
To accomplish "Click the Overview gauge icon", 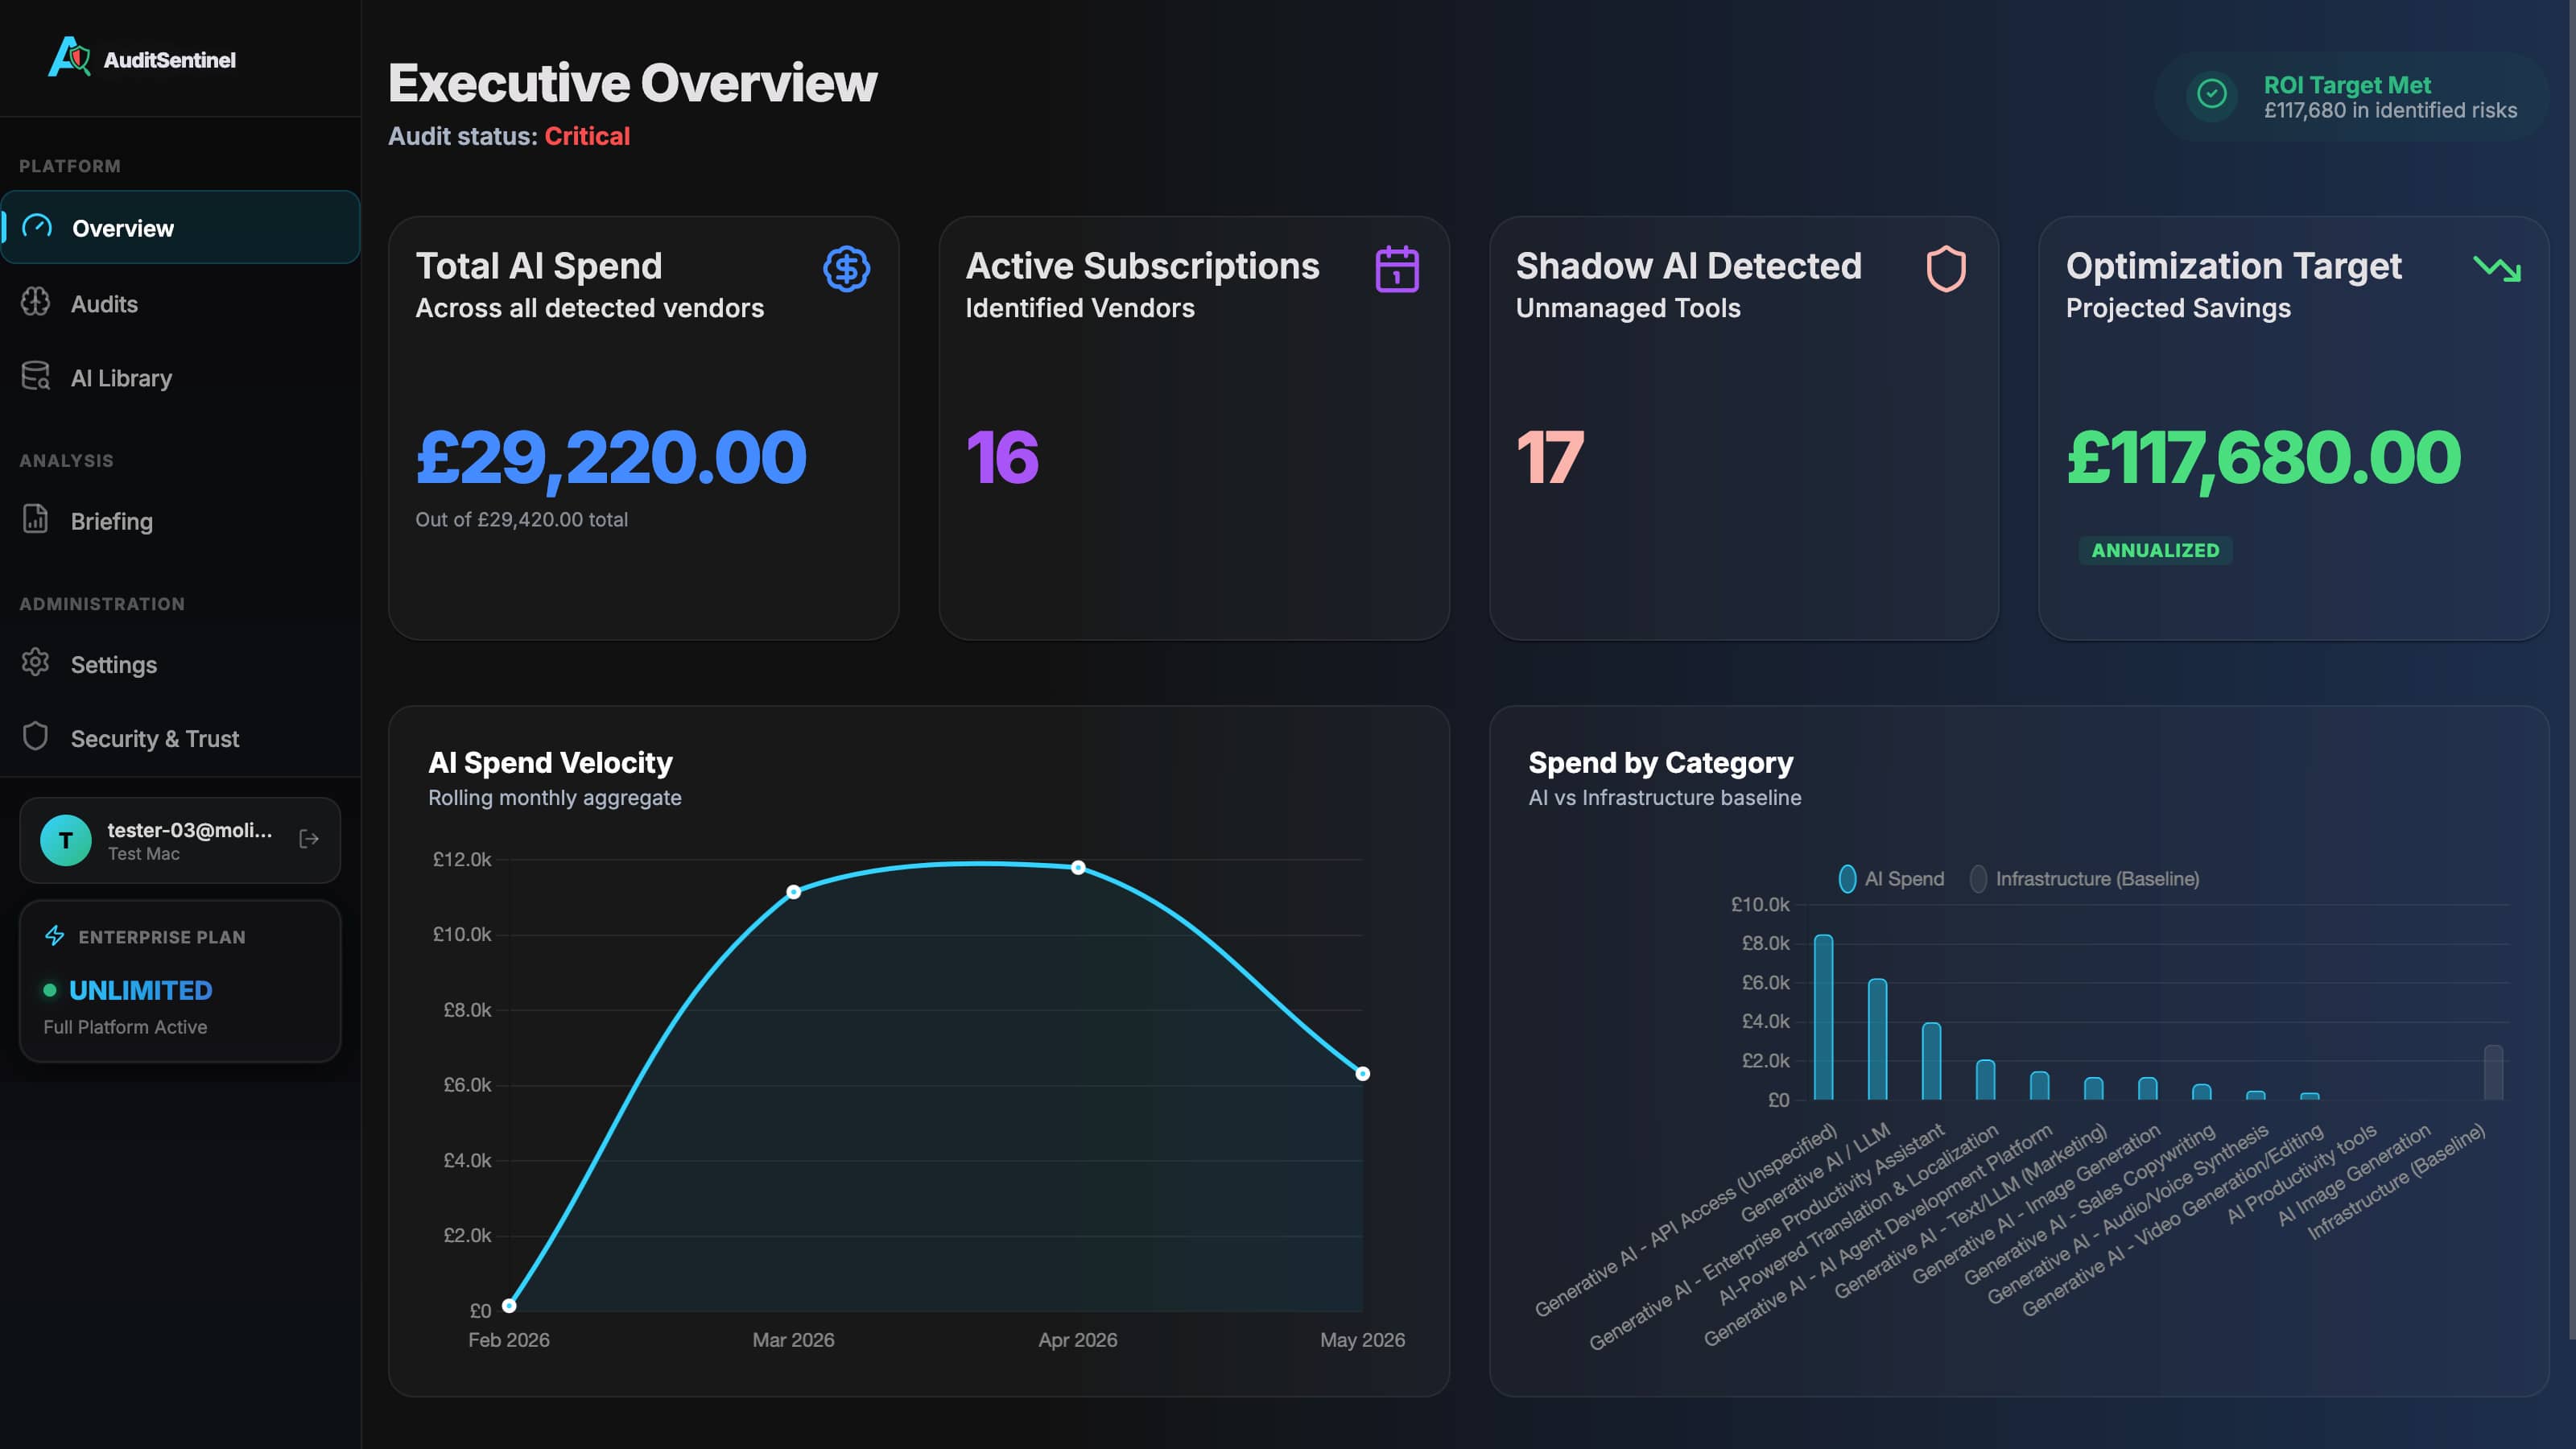I will [37, 227].
